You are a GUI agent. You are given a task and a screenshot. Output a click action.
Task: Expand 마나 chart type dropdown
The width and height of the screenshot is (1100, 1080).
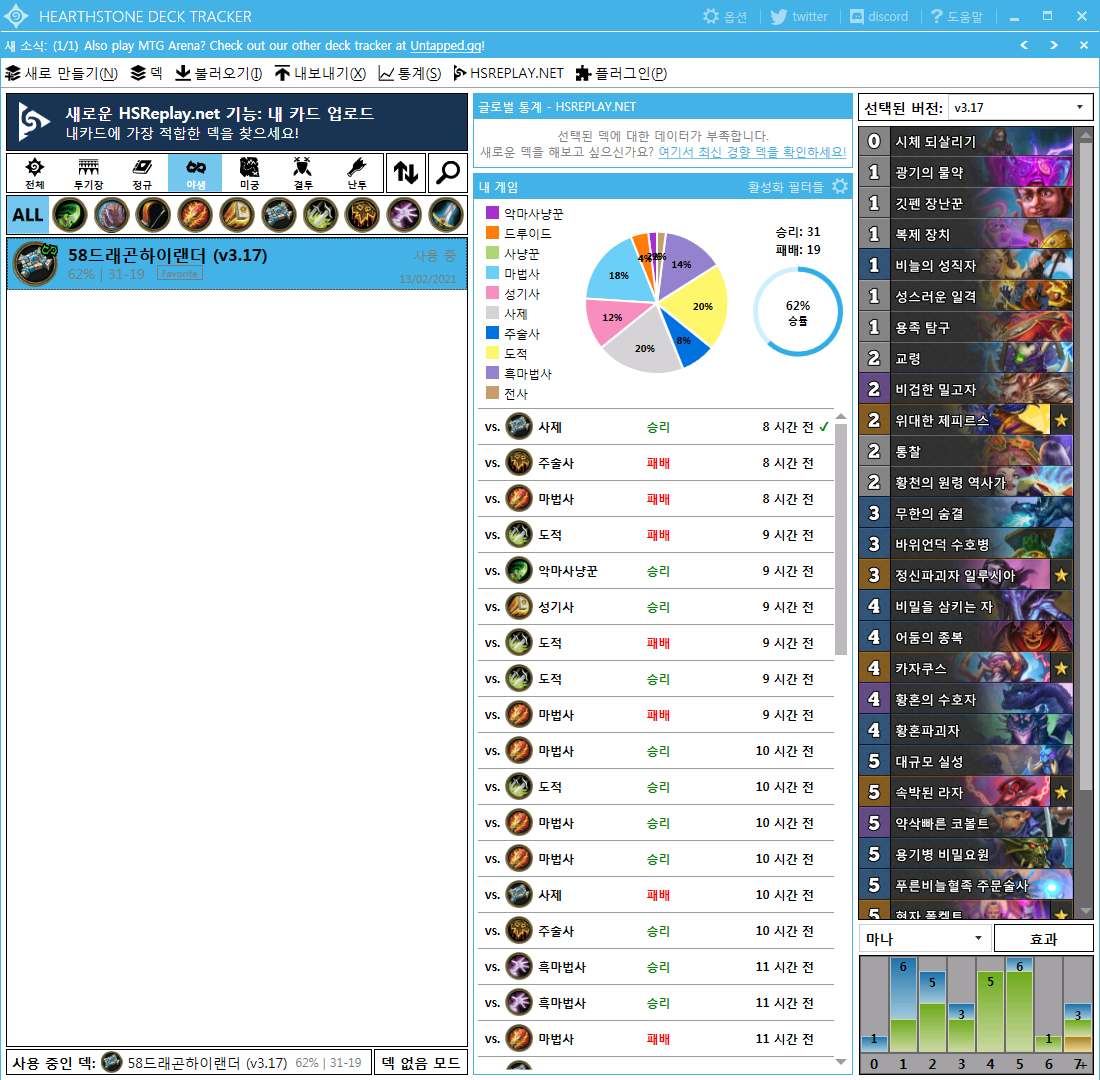click(925, 938)
